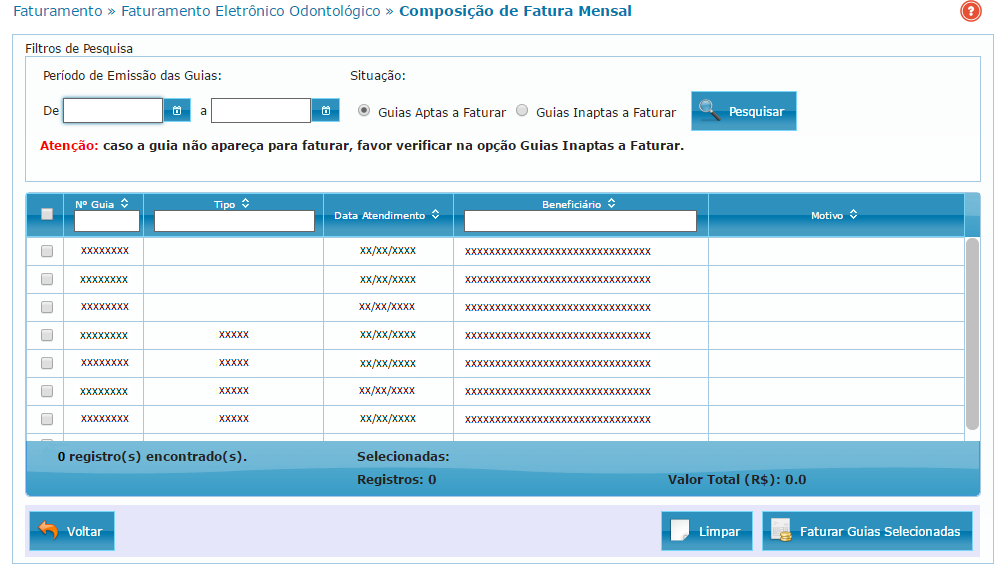The height and width of the screenshot is (569, 998).
Task: Sort table by Motivo column
Action: [853, 215]
